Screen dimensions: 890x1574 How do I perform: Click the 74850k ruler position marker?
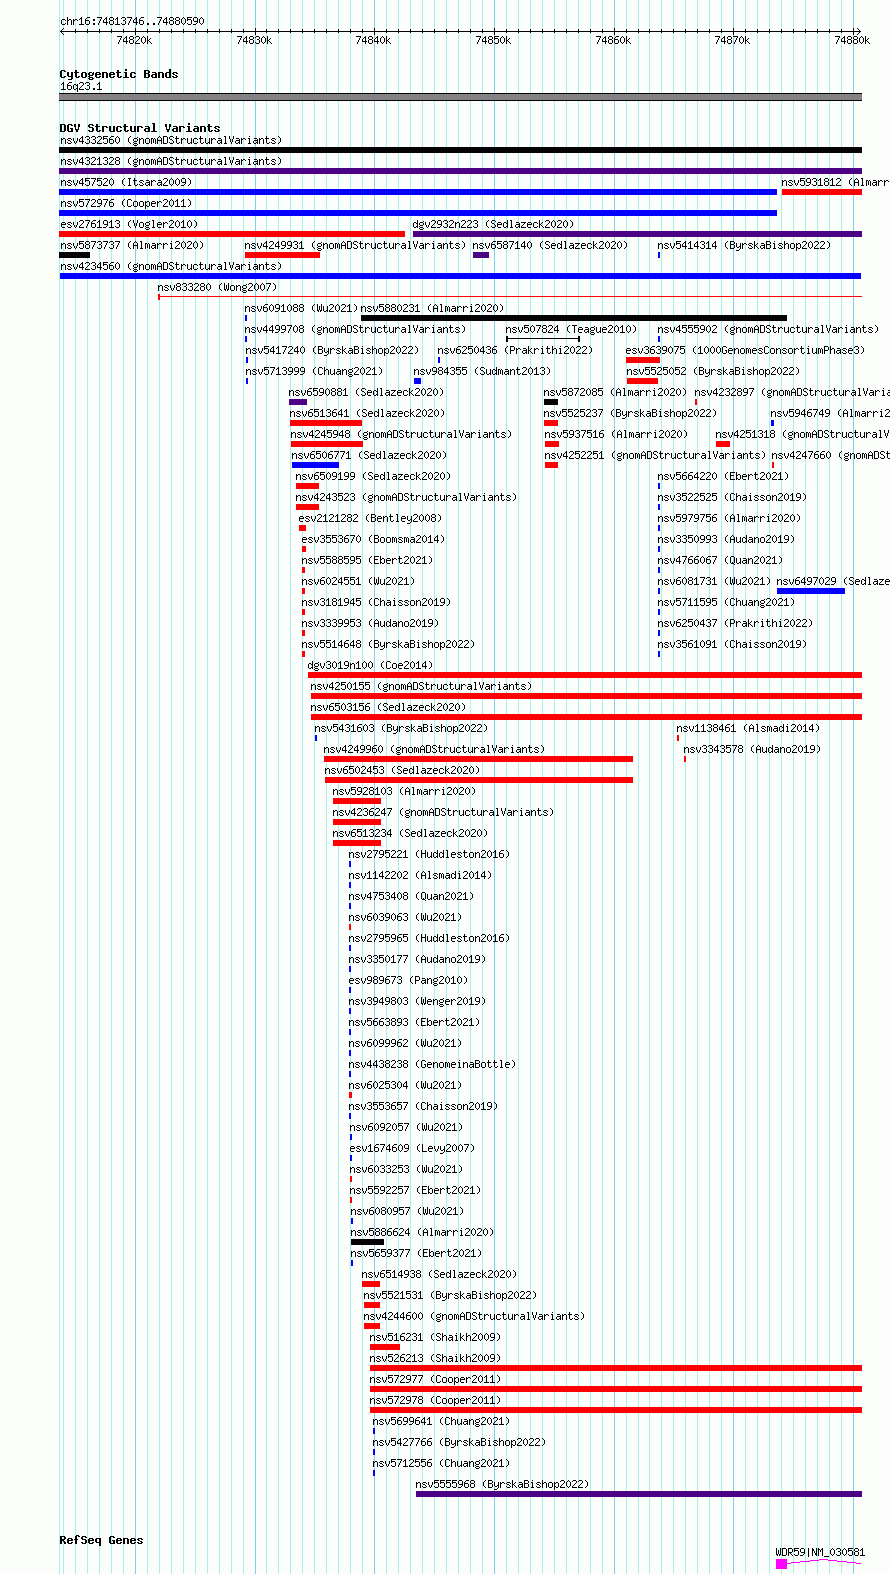pyautogui.click(x=493, y=40)
